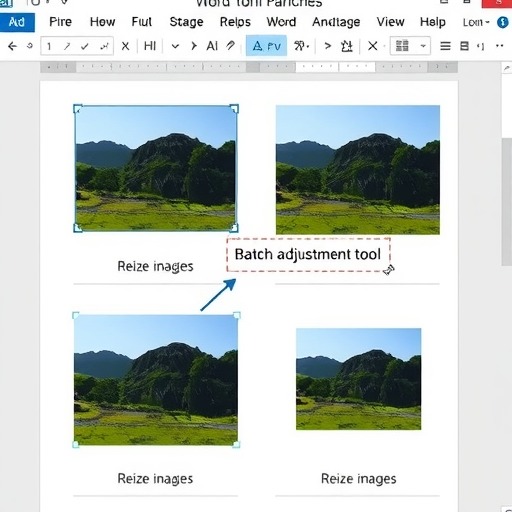Viewport: 512px width, 512px height.
Task: Expand the grid layout dropdown arrow
Action: click(423, 46)
